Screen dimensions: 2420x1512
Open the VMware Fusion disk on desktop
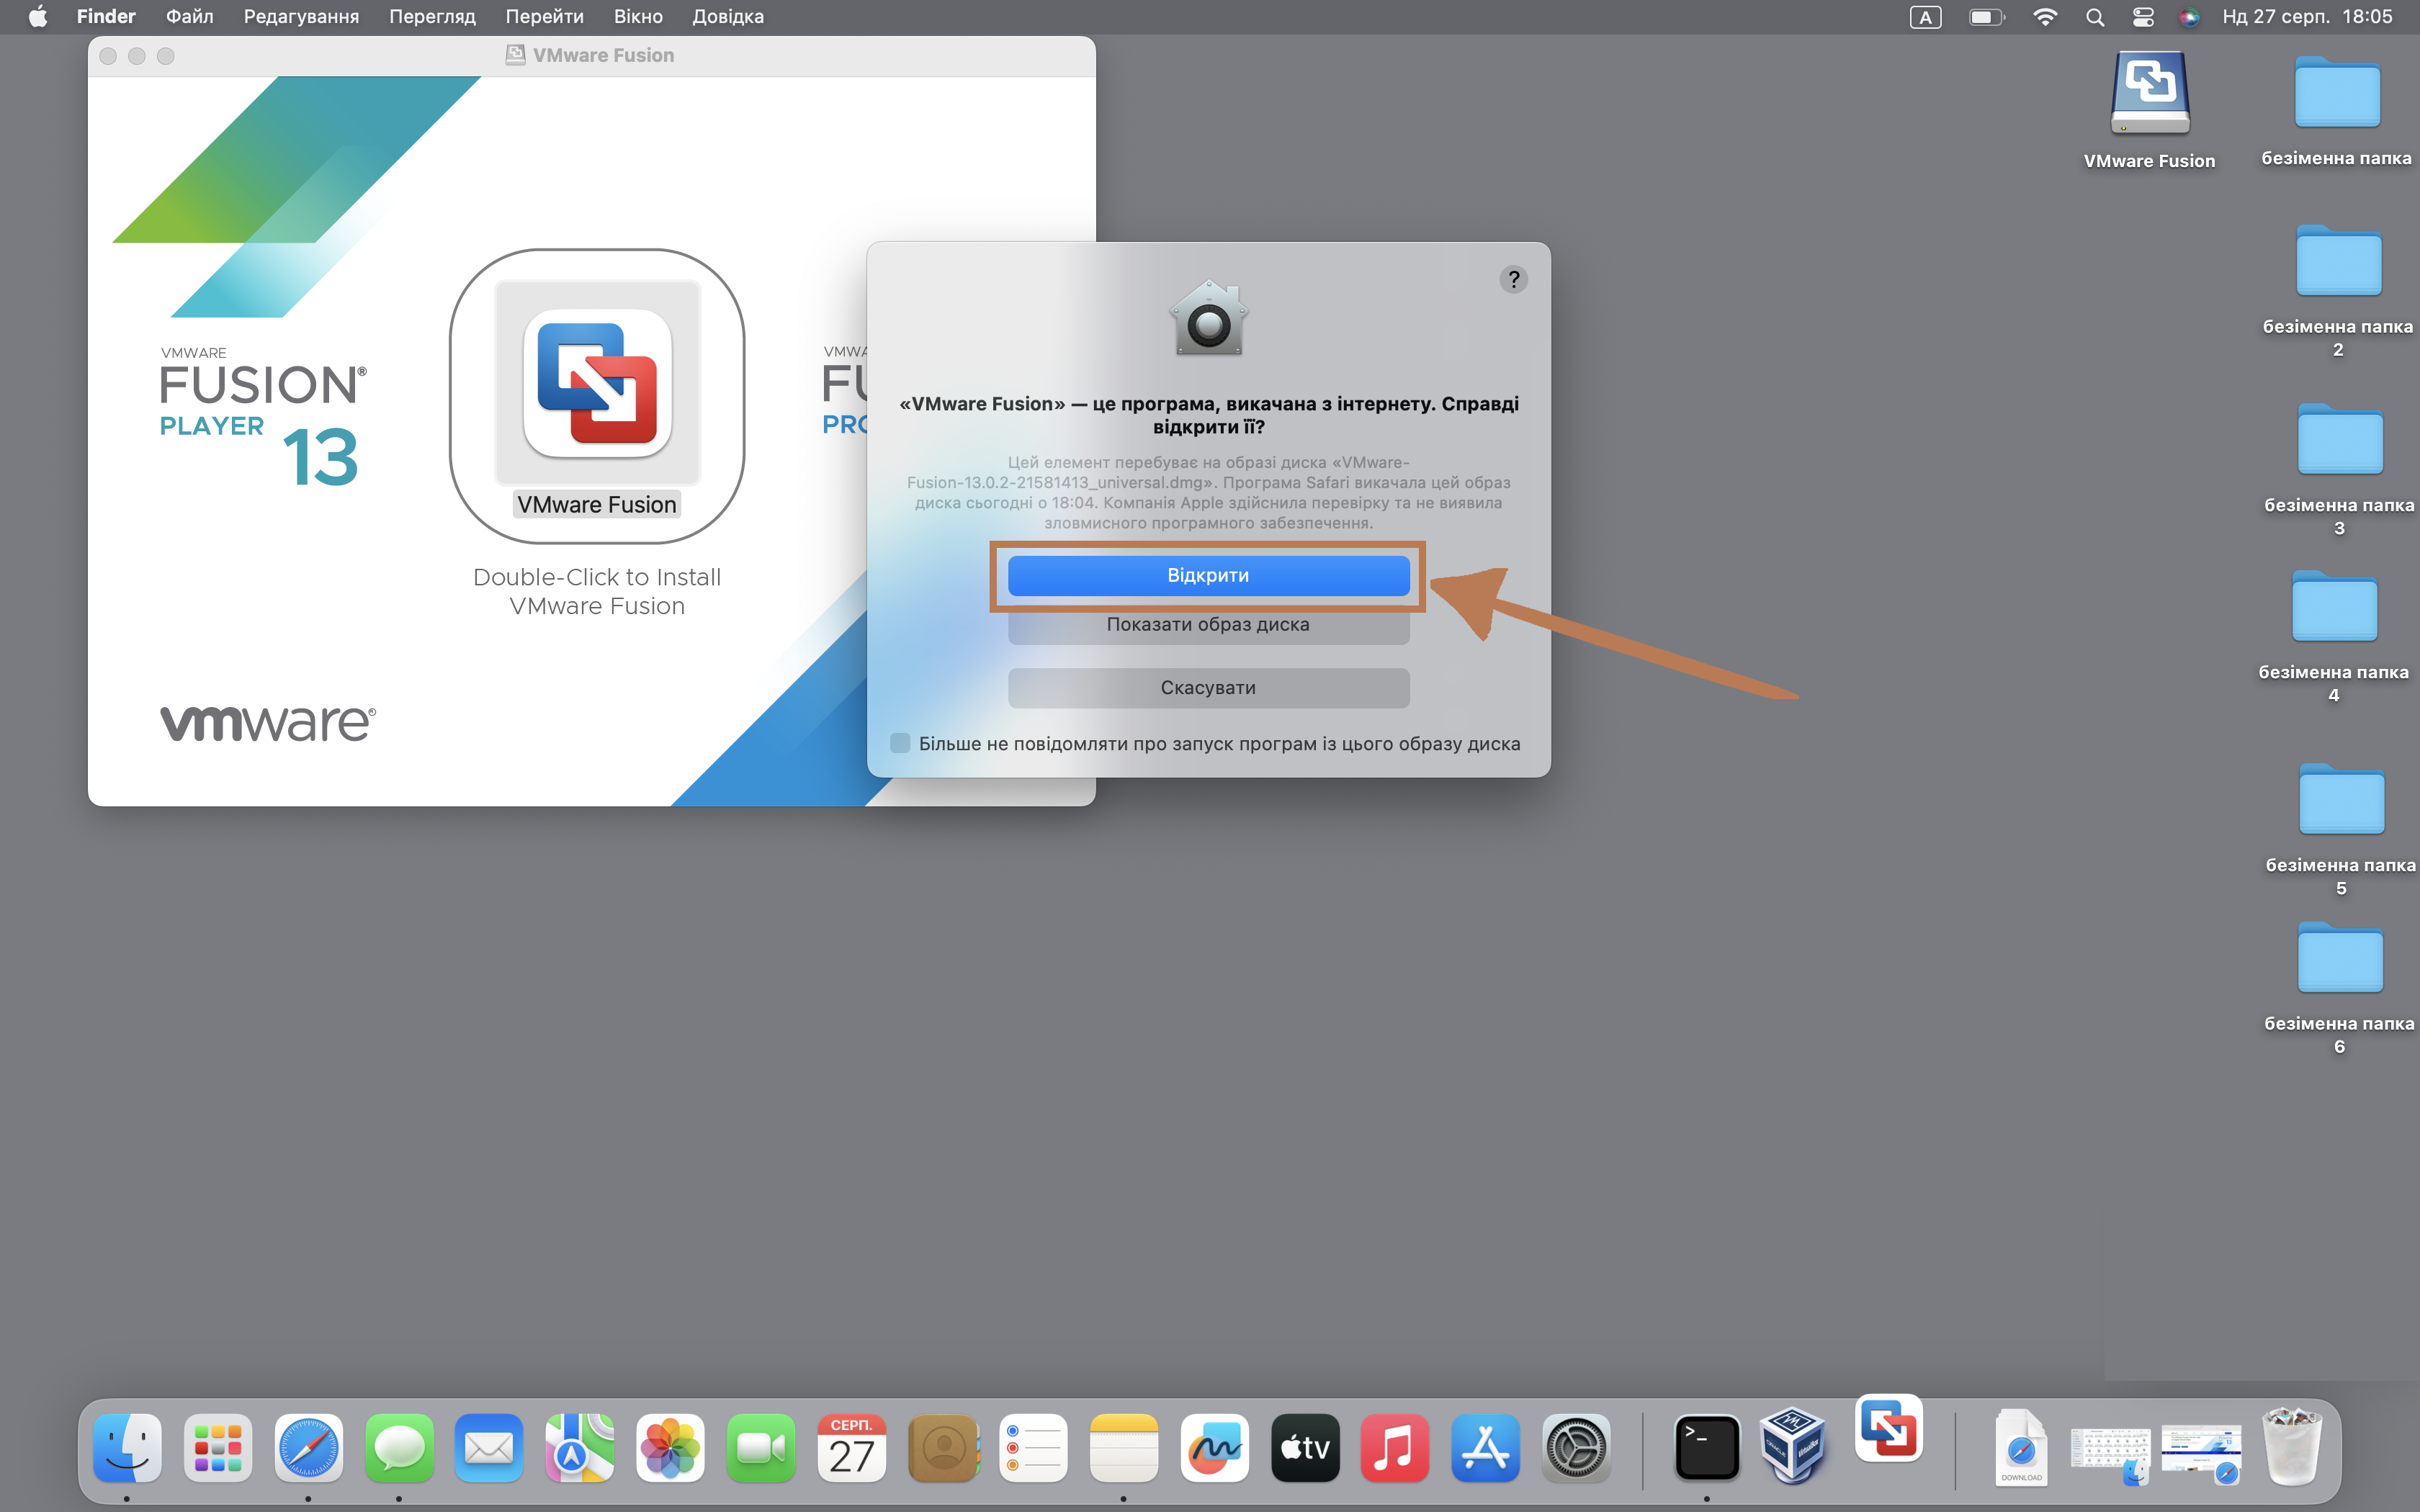[x=2149, y=93]
